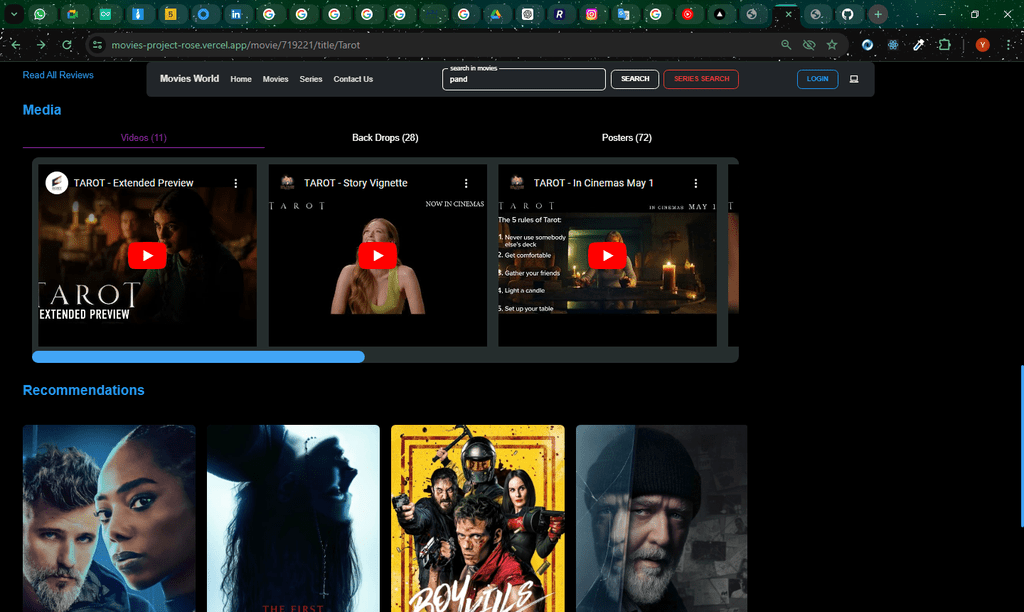Open the Contact Us page
The height and width of the screenshot is (612, 1024).
353,79
